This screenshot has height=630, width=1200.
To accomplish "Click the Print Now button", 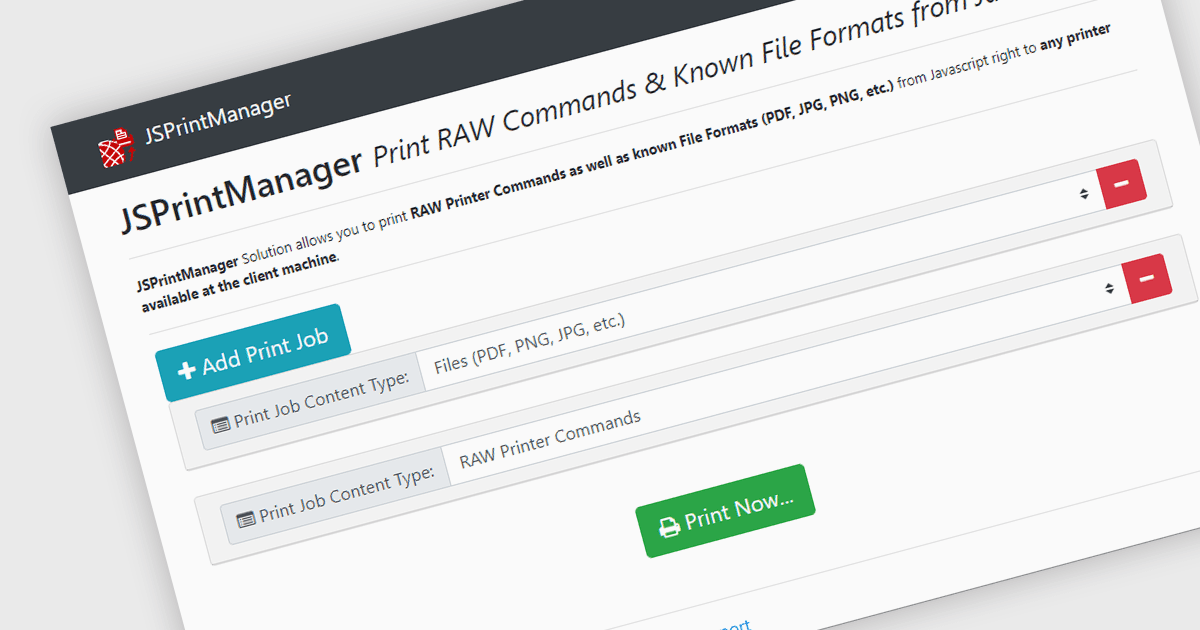I will point(726,511).
